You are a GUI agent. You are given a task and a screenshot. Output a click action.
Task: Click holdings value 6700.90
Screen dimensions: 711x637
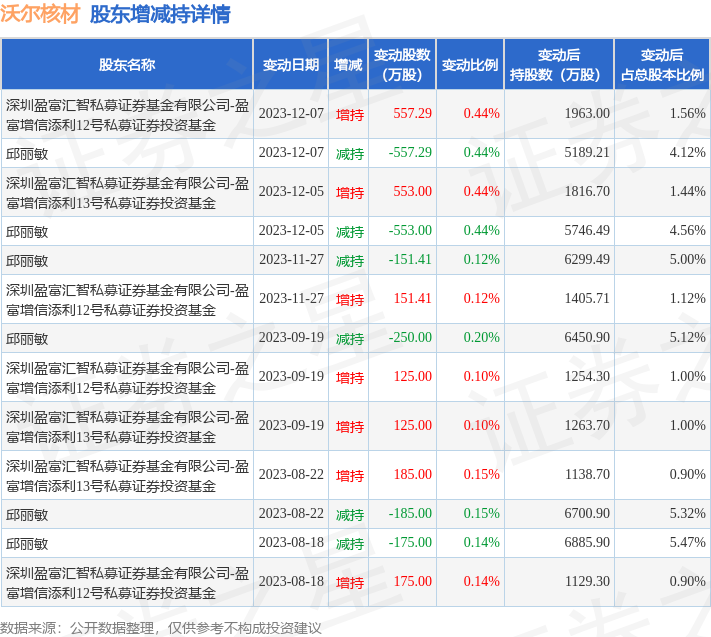[x=587, y=513]
